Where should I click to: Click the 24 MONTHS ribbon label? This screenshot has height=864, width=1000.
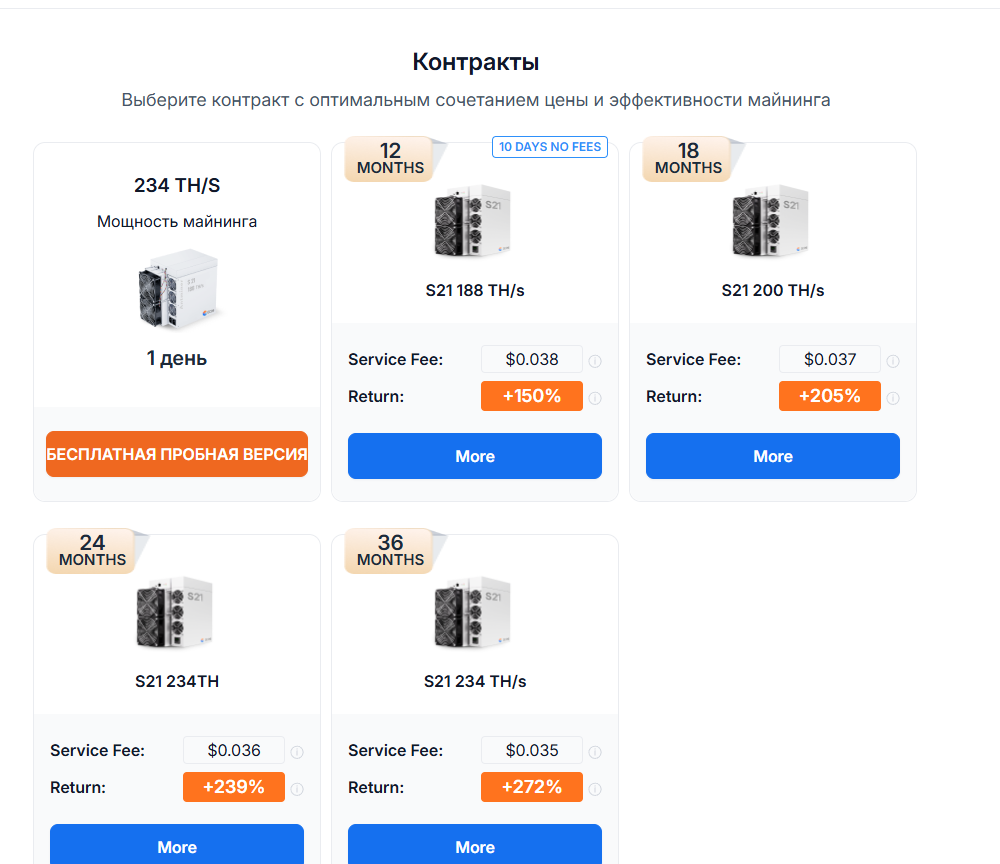(x=92, y=550)
